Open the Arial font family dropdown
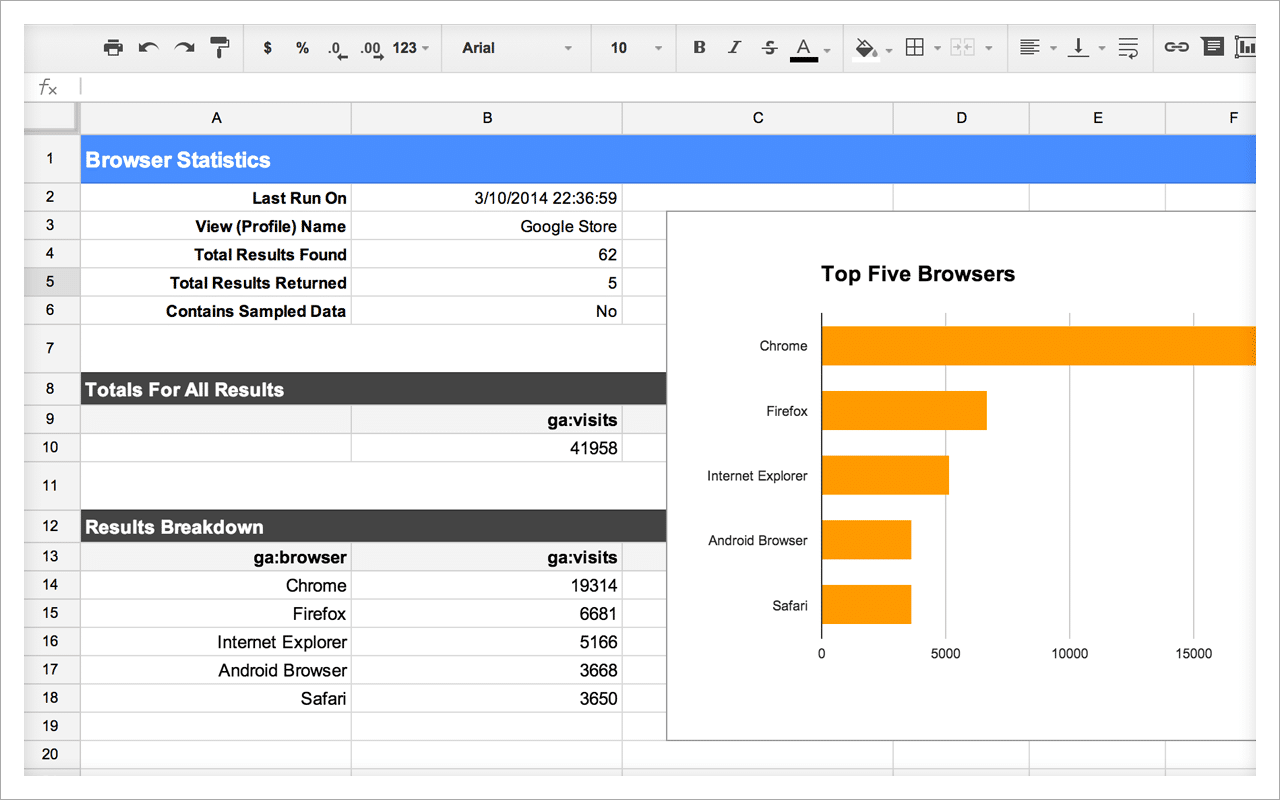This screenshot has height=800, width=1280. pyautogui.click(x=516, y=47)
